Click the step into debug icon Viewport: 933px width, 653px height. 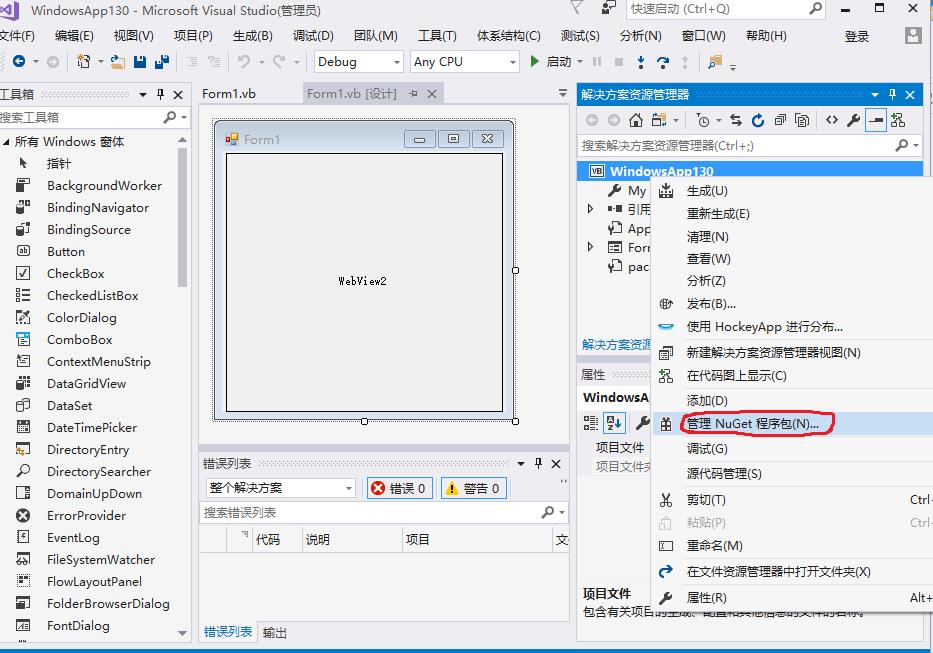coord(641,62)
